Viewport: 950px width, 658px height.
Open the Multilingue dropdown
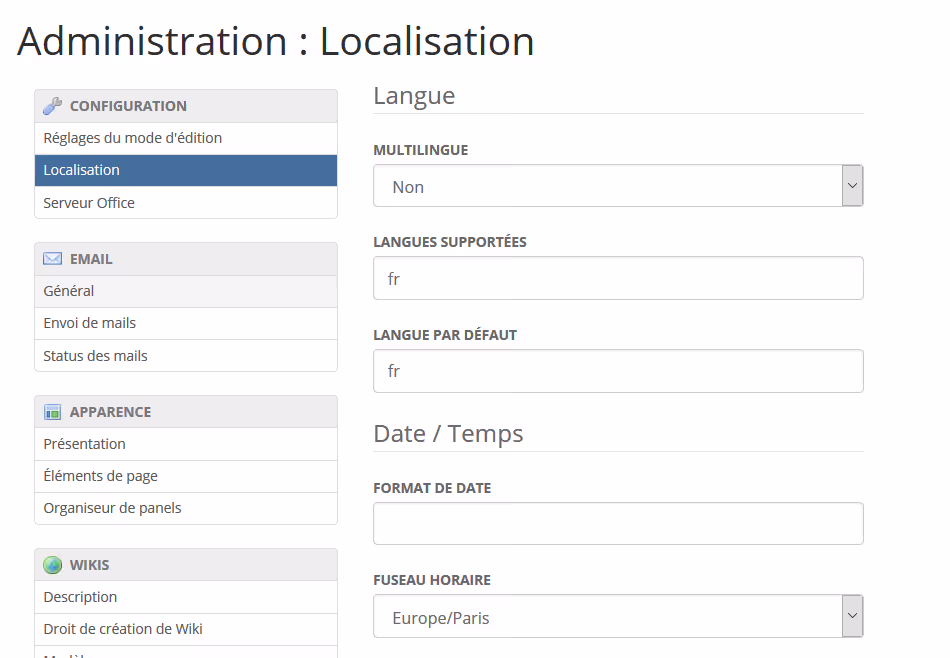617,187
